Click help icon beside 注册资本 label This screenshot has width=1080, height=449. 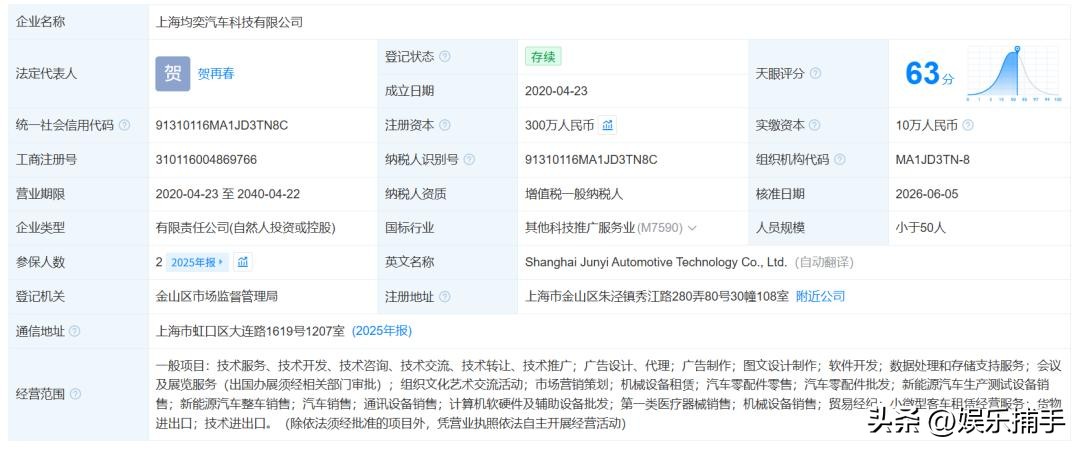click(x=445, y=125)
